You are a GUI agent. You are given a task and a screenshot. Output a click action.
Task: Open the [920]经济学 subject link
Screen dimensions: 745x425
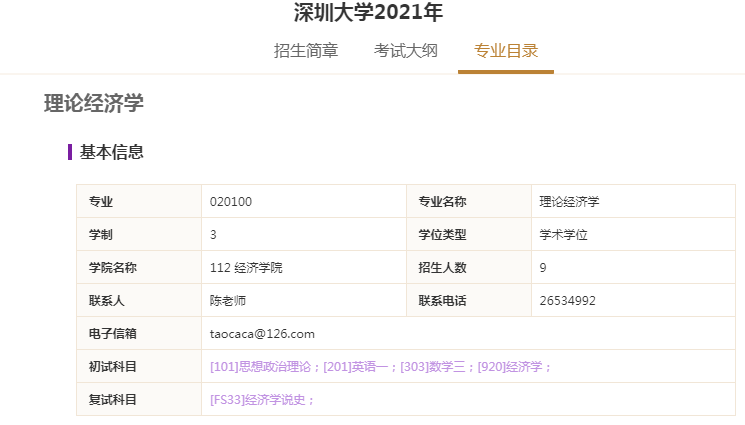coord(510,367)
